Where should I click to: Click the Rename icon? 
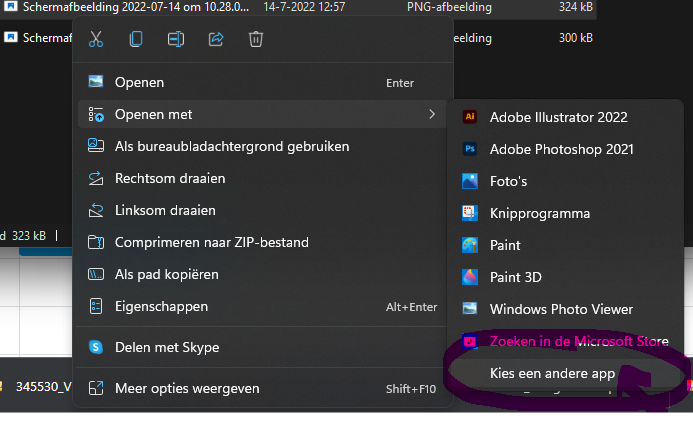click(x=176, y=40)
